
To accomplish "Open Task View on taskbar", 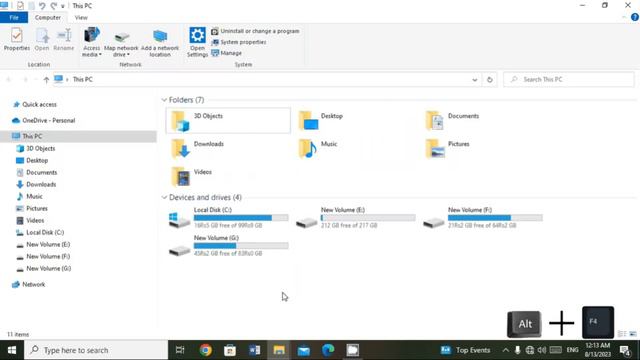I will point(180,350).
